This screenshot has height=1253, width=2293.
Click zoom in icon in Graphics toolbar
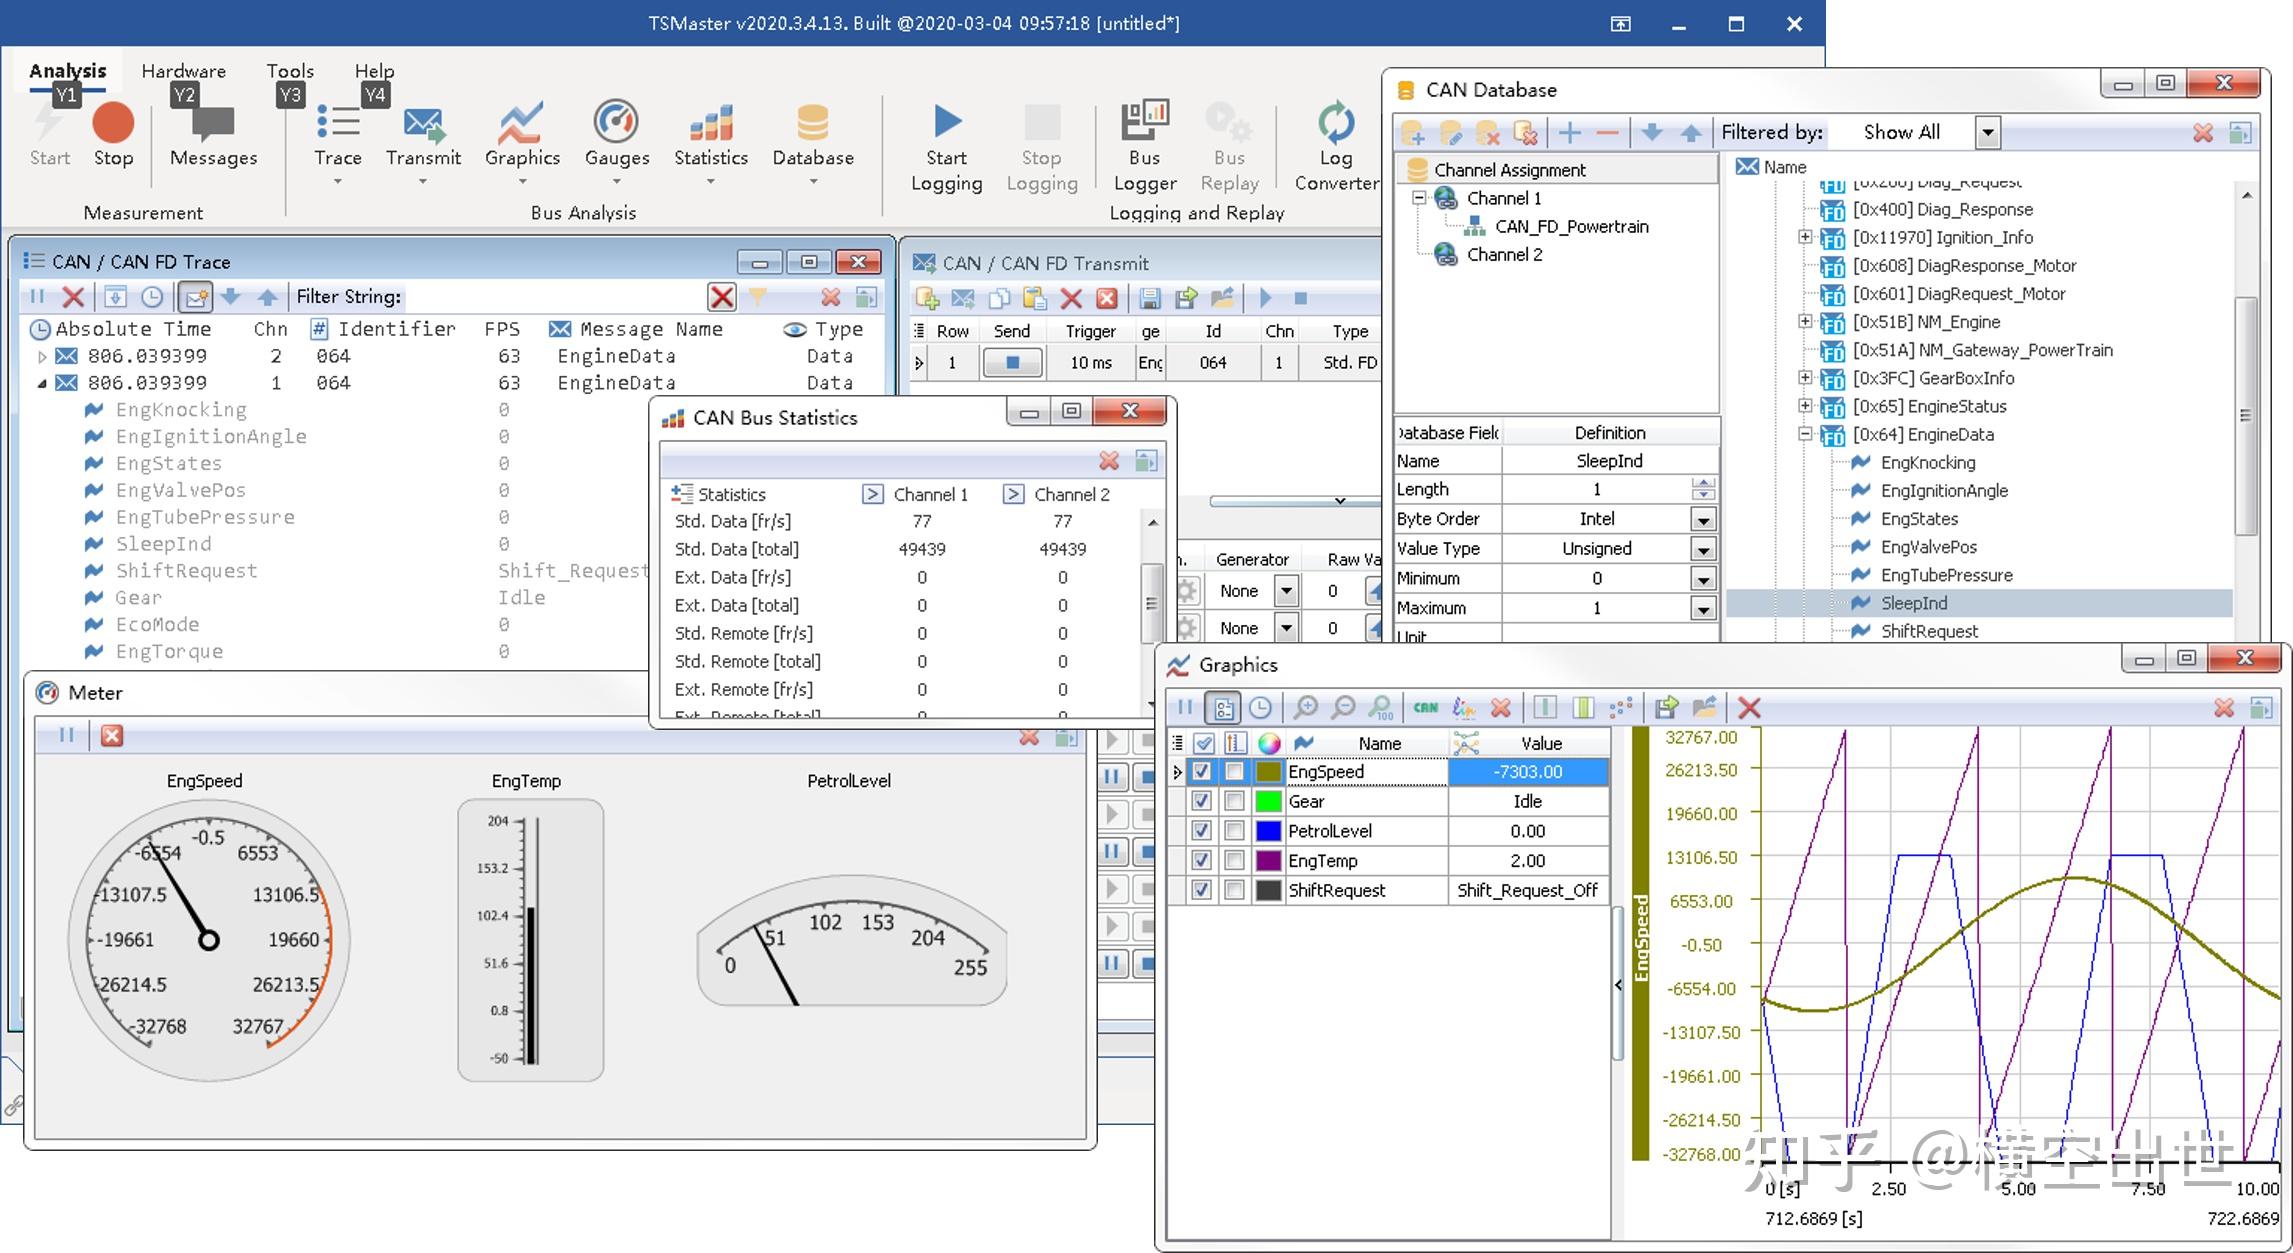point(1305,708)
